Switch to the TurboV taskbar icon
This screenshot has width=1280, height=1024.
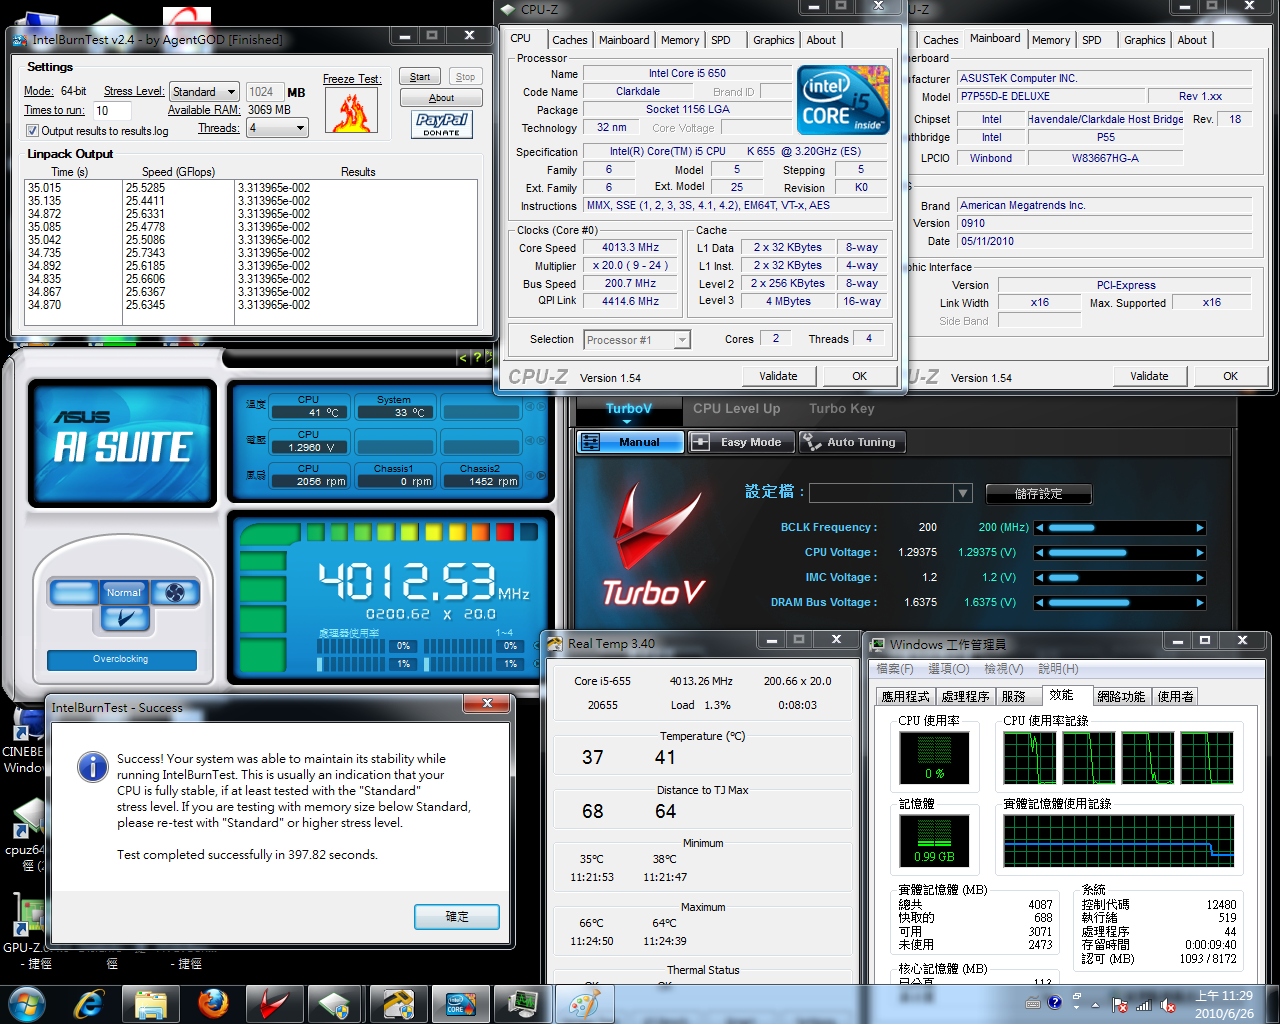click(274, 1004)
